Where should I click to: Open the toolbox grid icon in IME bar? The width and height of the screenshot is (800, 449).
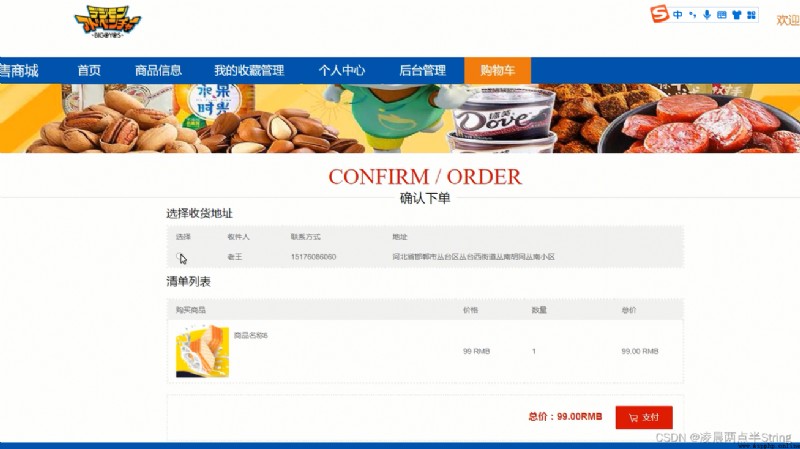(751, 15)
